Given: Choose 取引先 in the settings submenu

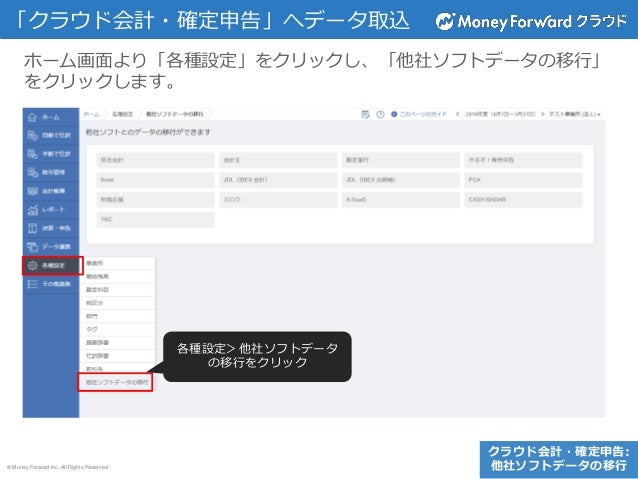Looking at the screenshot, I should click(x=118, y=369).
